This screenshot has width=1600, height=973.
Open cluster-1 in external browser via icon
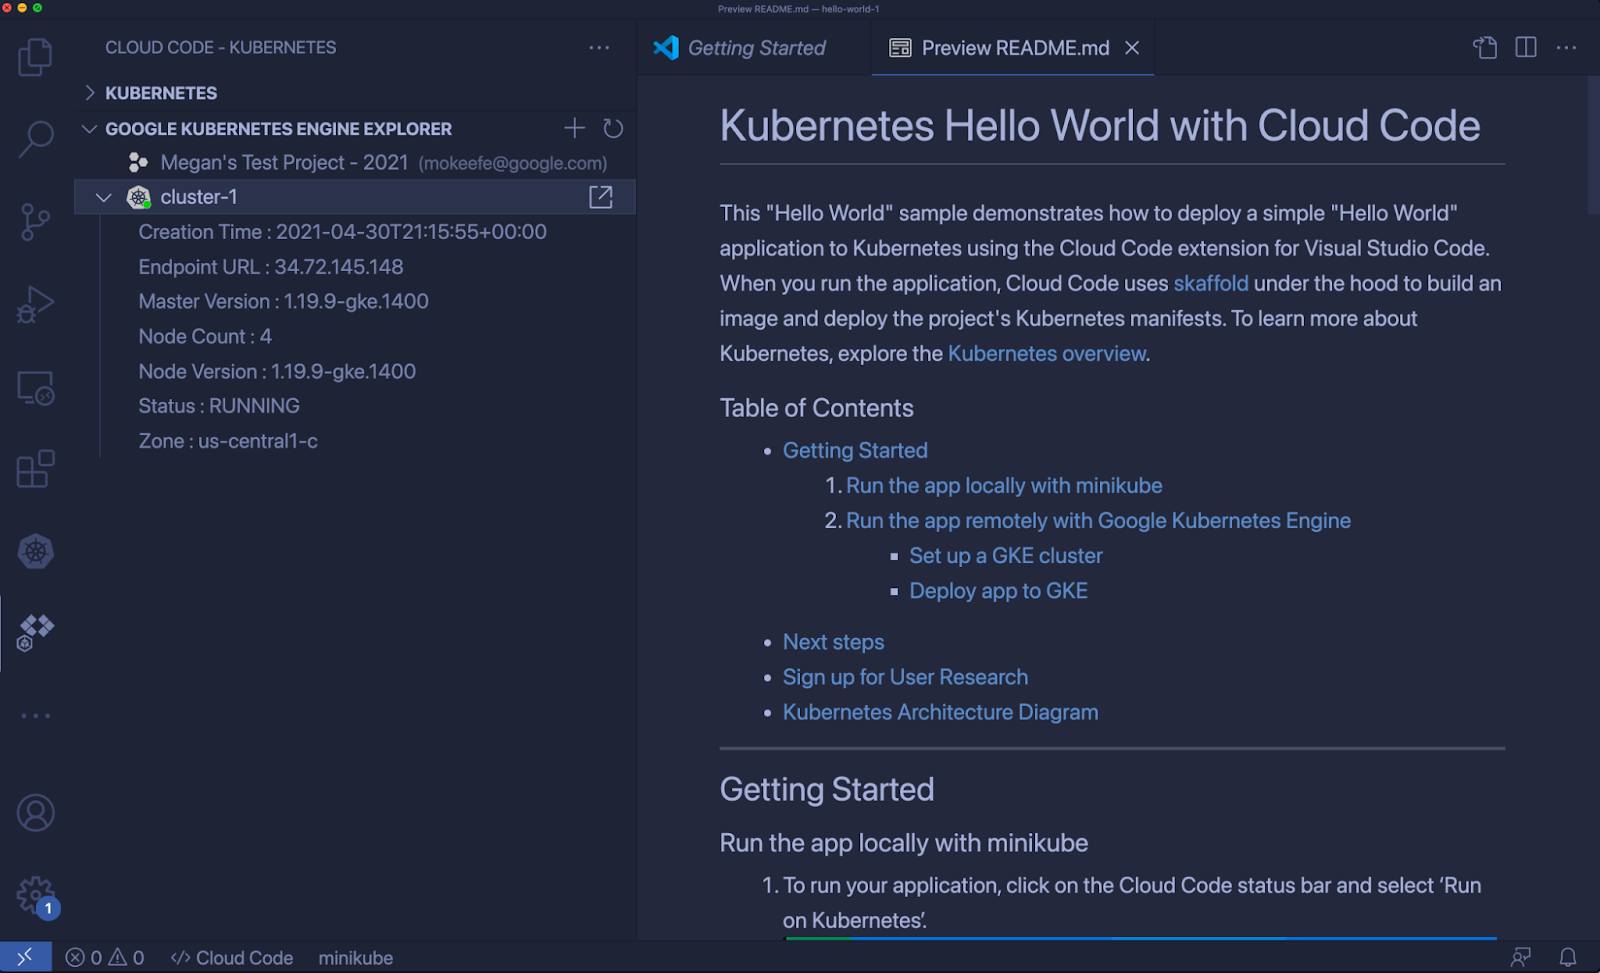pyautogui.click(x=600, y=197)
